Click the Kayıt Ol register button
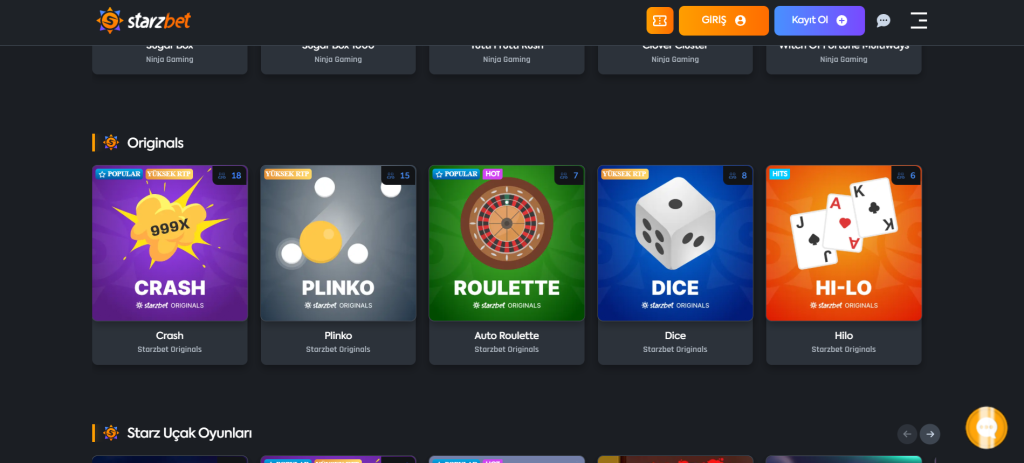1024x463 pixels. pos(820,21)
